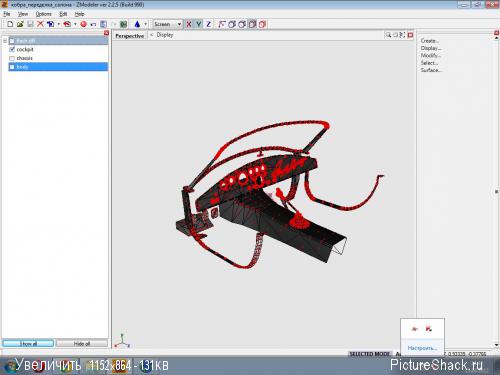Click the commands panel scroll-up arrow
This screenshot has width=500, height=375.
[x=497, y=38]
